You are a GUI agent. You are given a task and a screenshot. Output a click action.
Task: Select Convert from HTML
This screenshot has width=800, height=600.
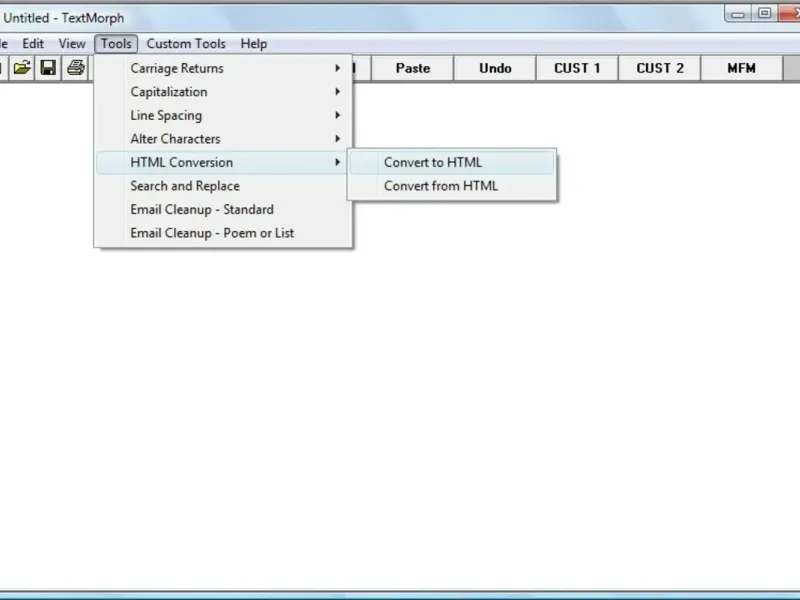tap(452, 186)
